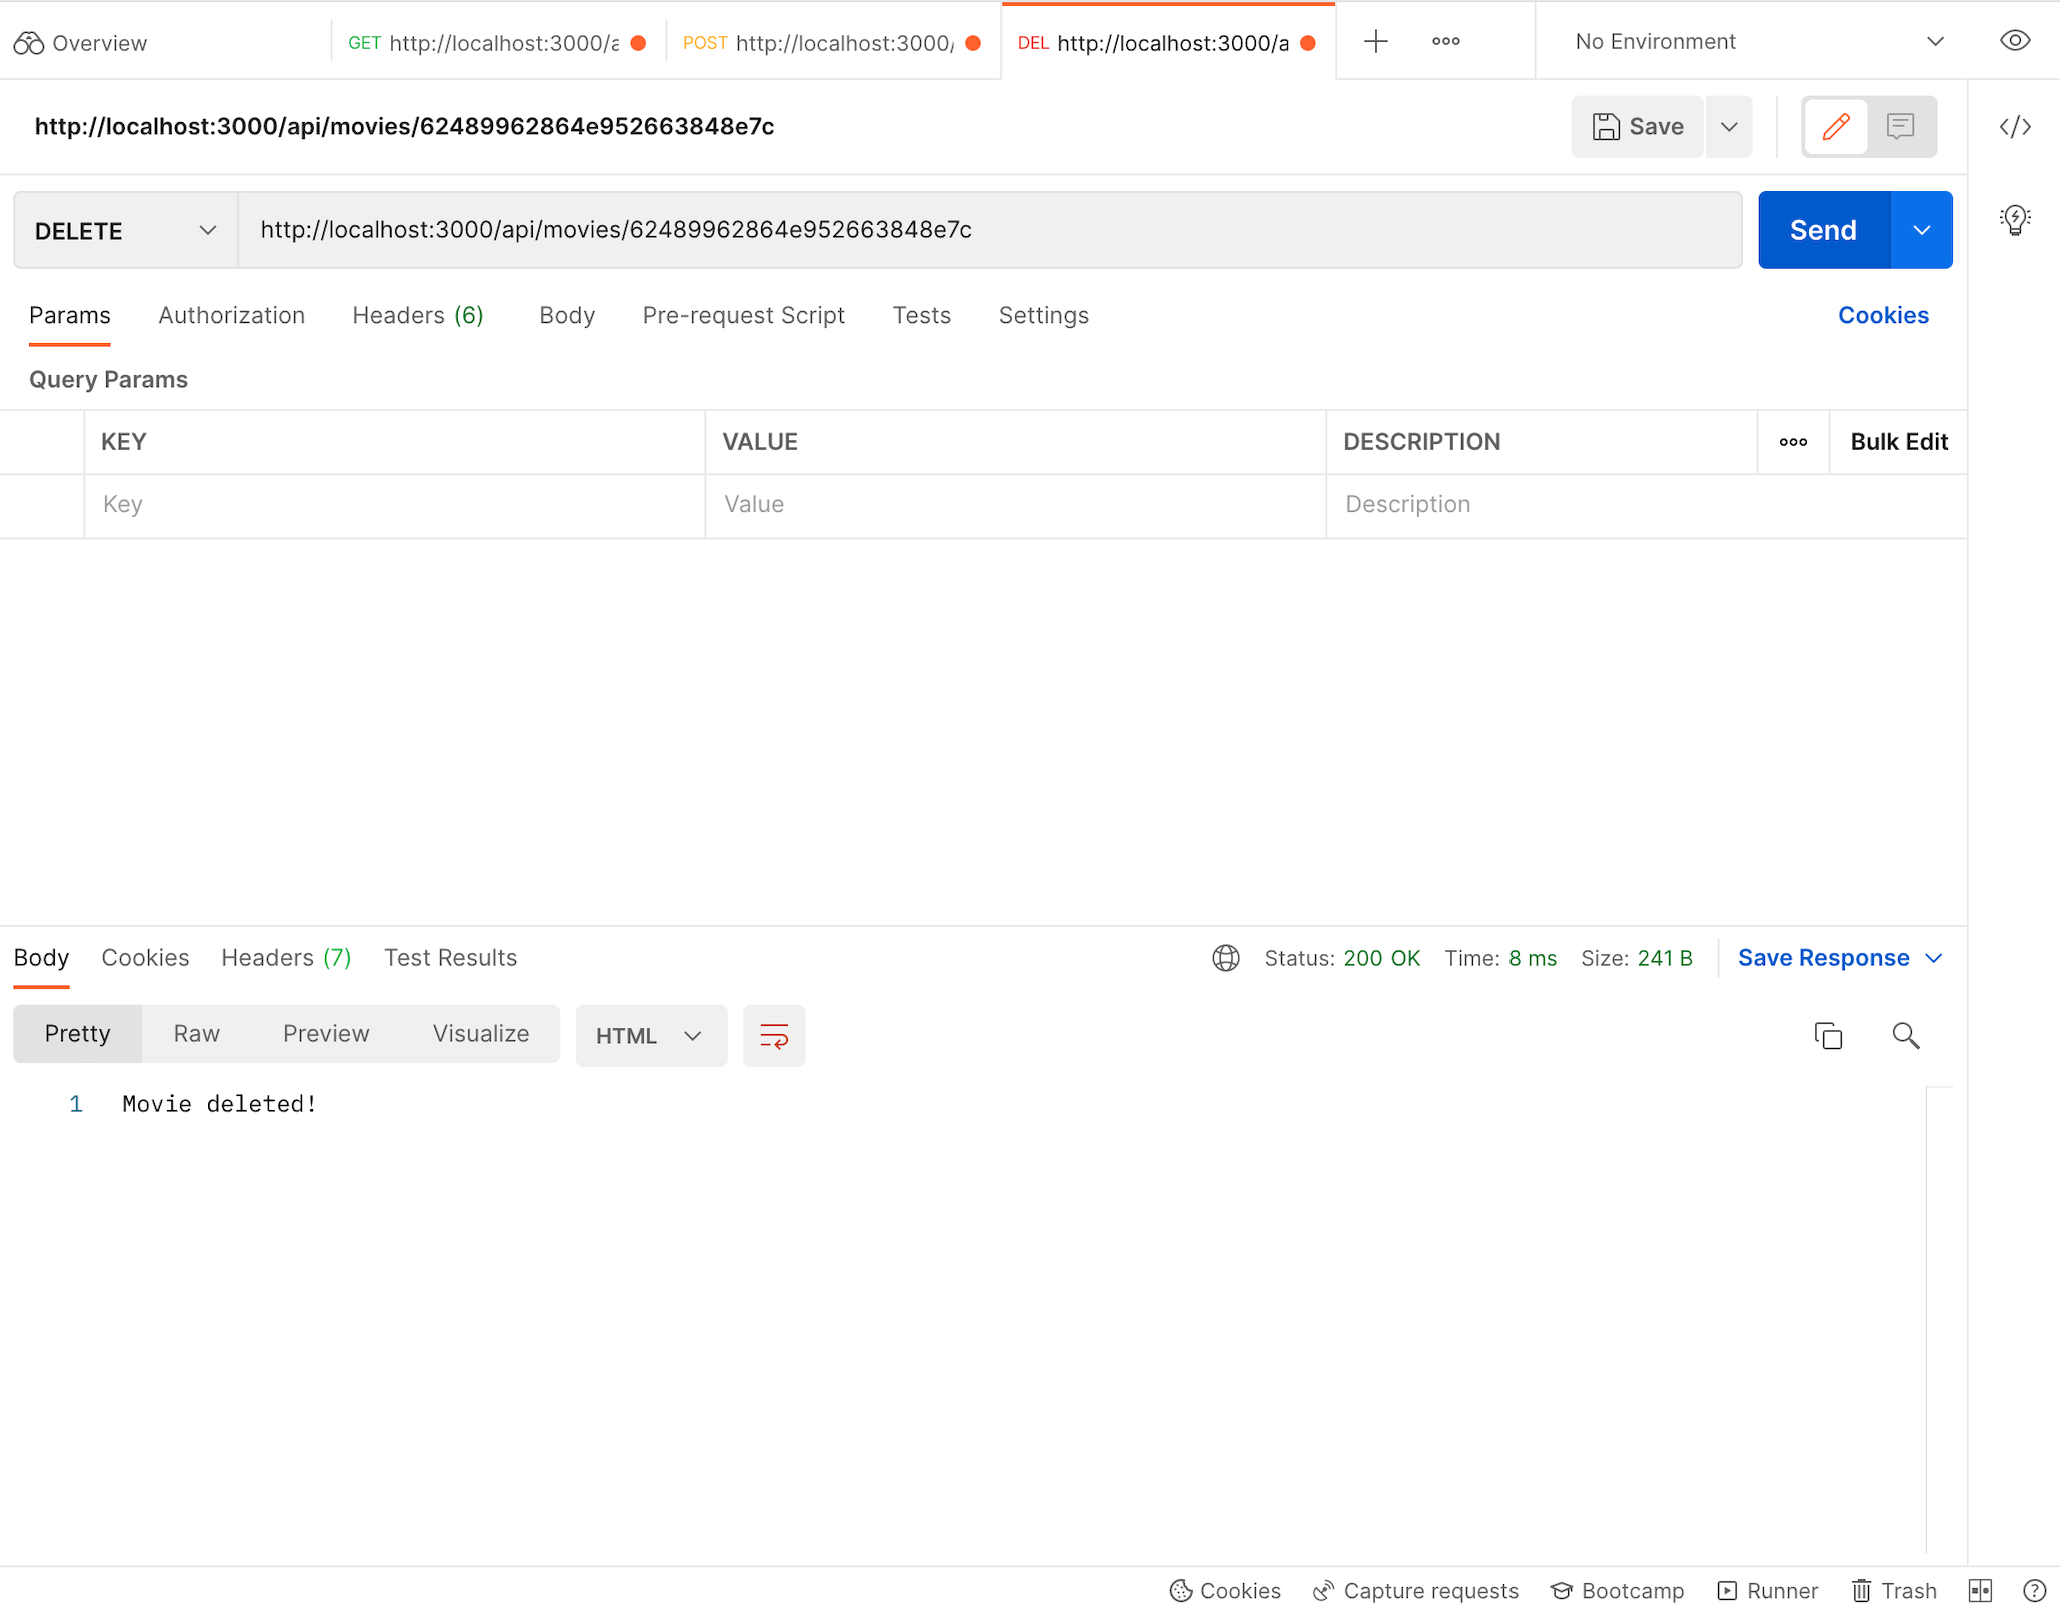Switch to the Authorization tab
The height and width of the screenshot is (1614, 2060).
tap(231, 316)
